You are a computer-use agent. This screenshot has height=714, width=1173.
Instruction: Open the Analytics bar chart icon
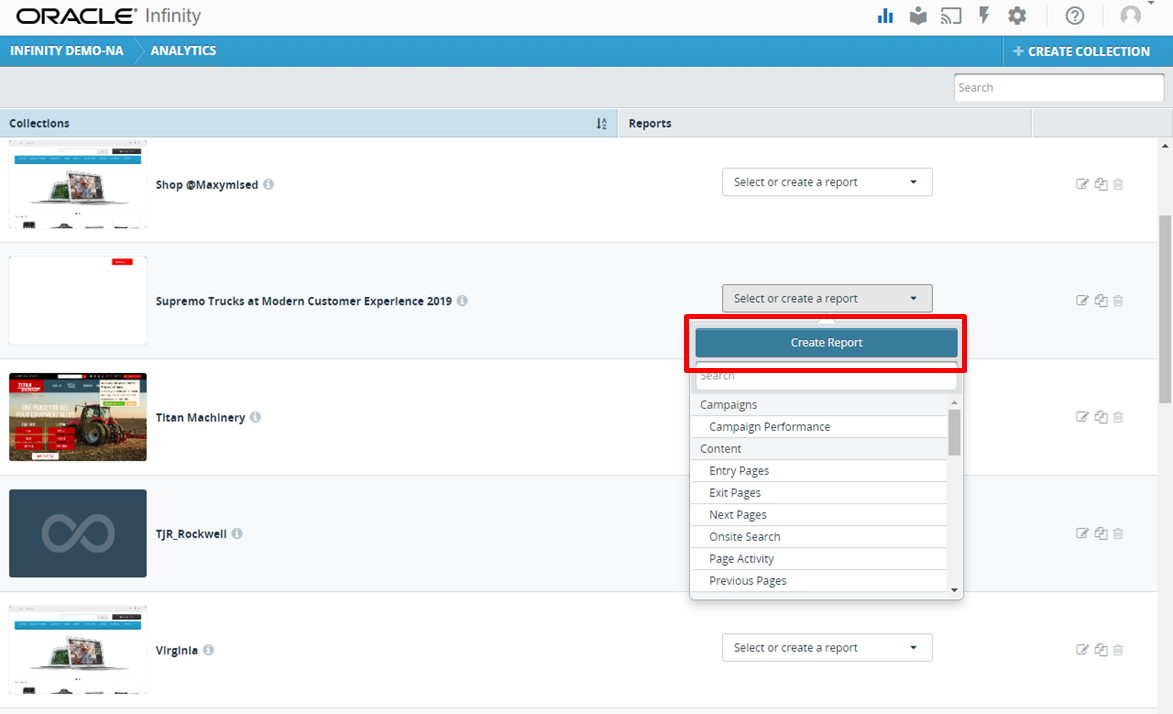(x=885, y=16)
